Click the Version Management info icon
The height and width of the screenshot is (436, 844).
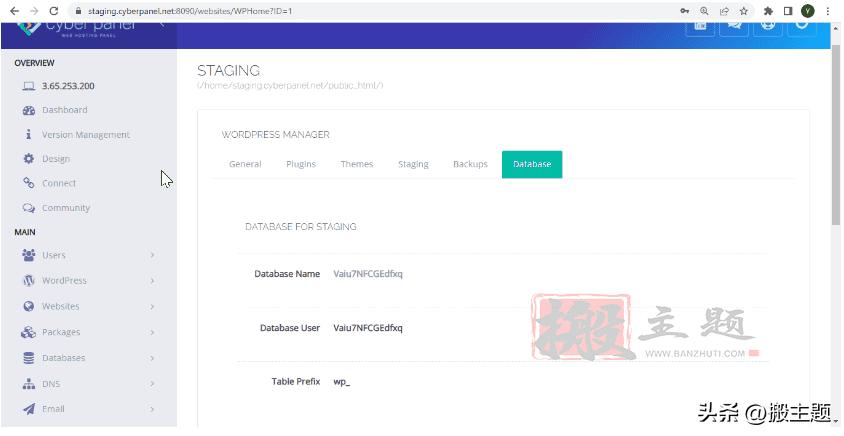[x=29, y=135]
